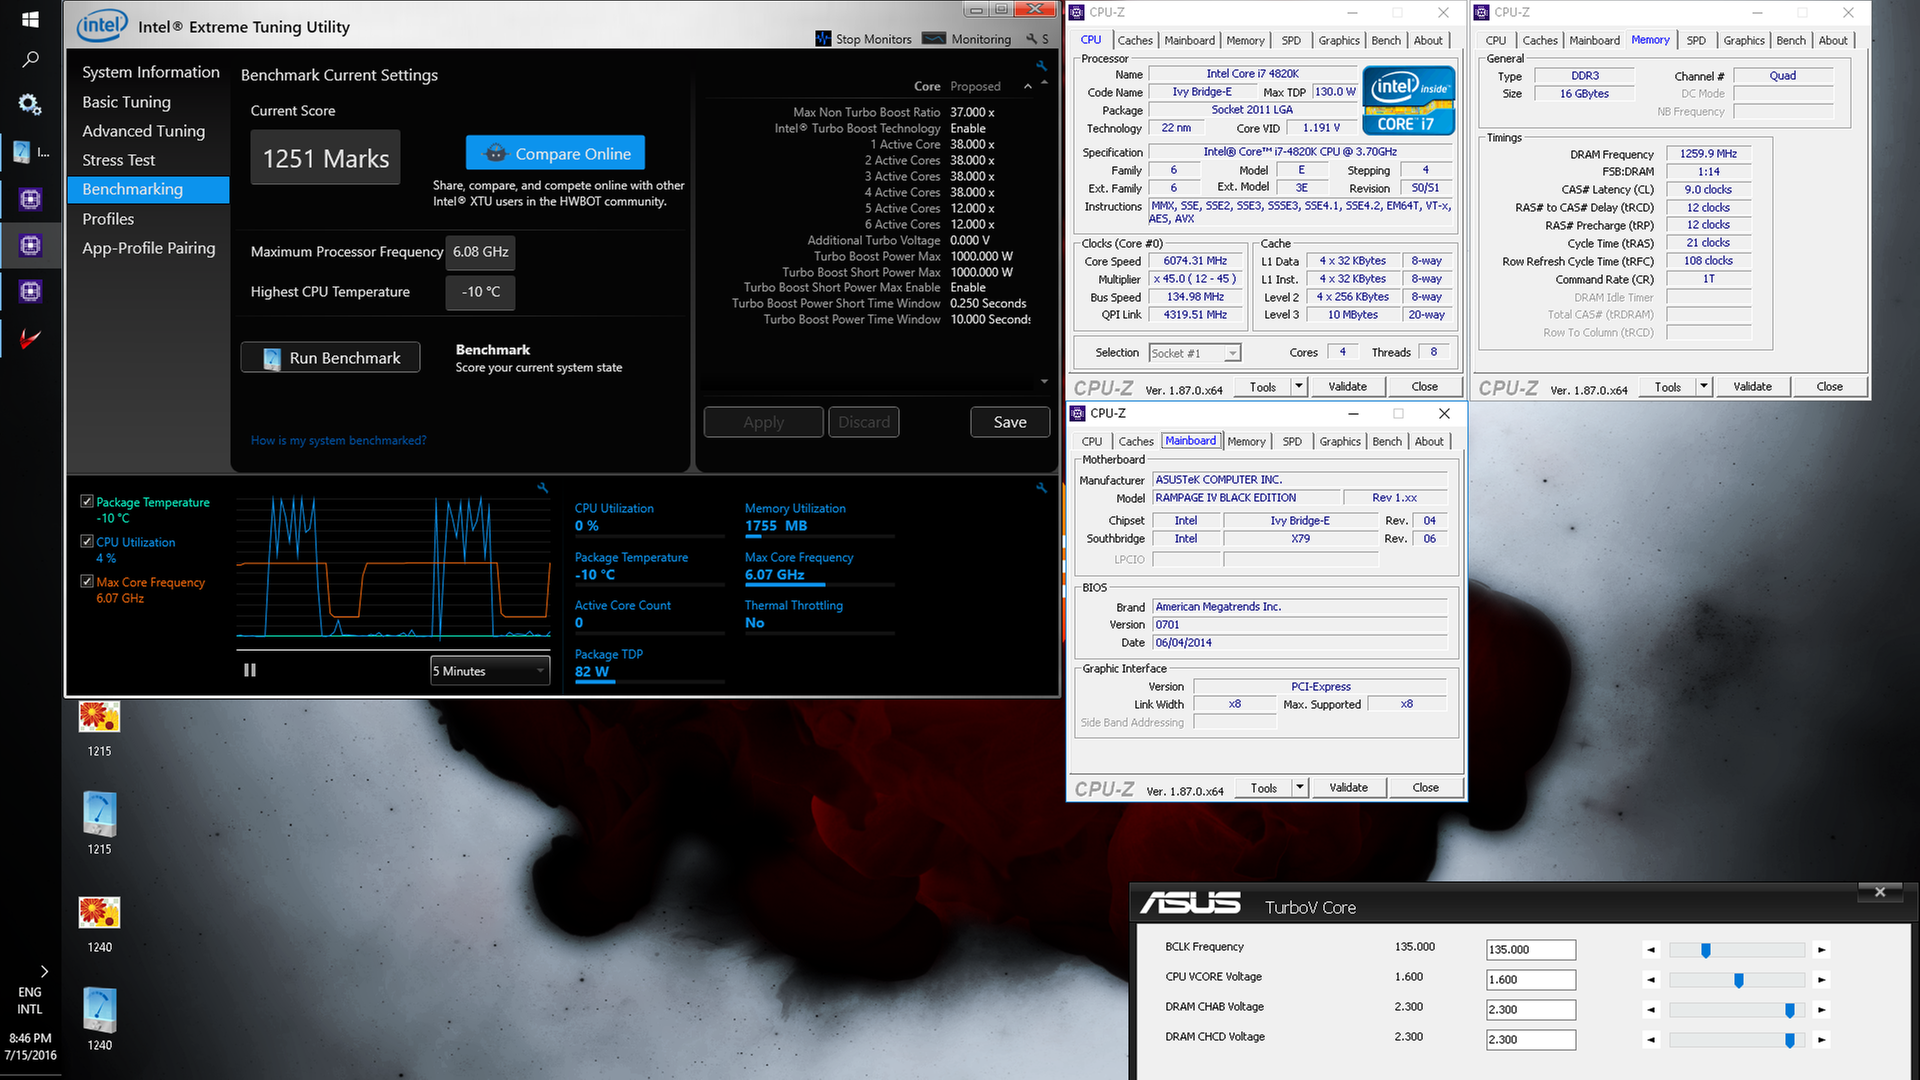
Task: Click Validate in the Mainboard CPU-Z window
Action: 1348,787
